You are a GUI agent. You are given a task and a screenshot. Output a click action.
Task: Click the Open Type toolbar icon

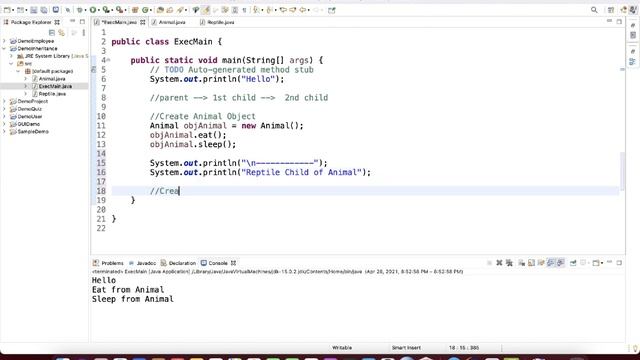pos(161,10)
